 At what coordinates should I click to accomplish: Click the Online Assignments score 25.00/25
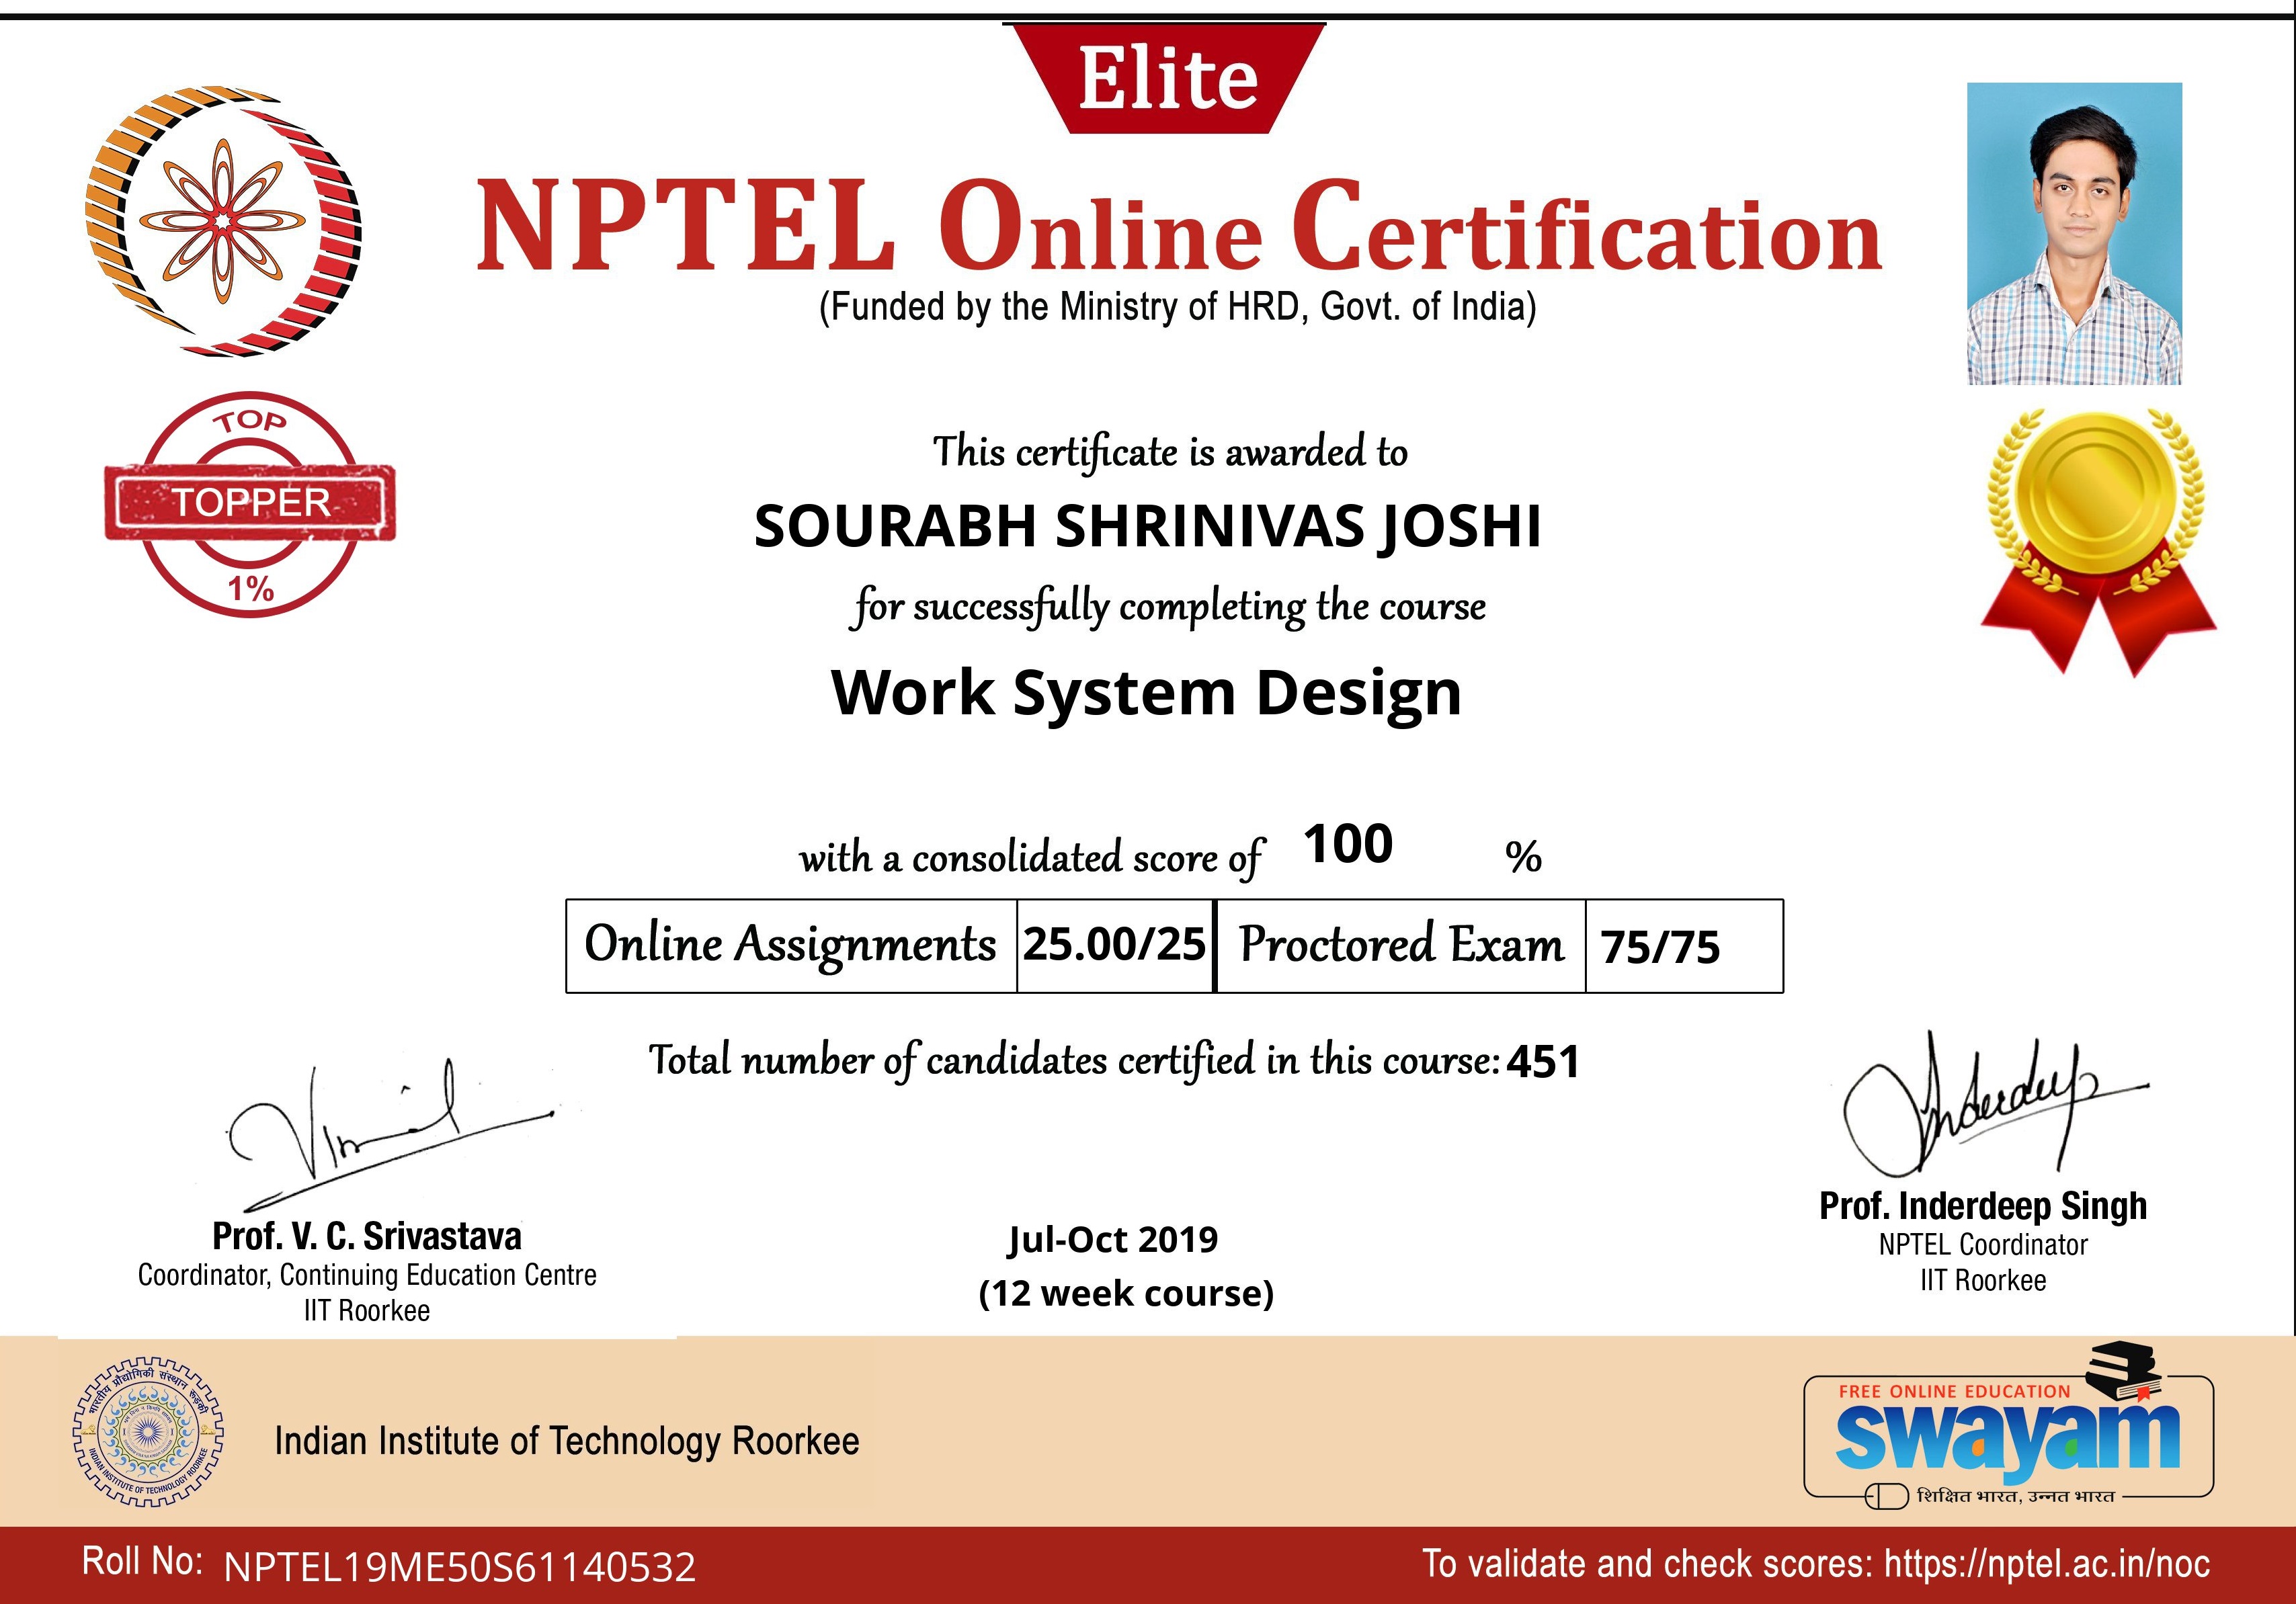[1114, 945]
